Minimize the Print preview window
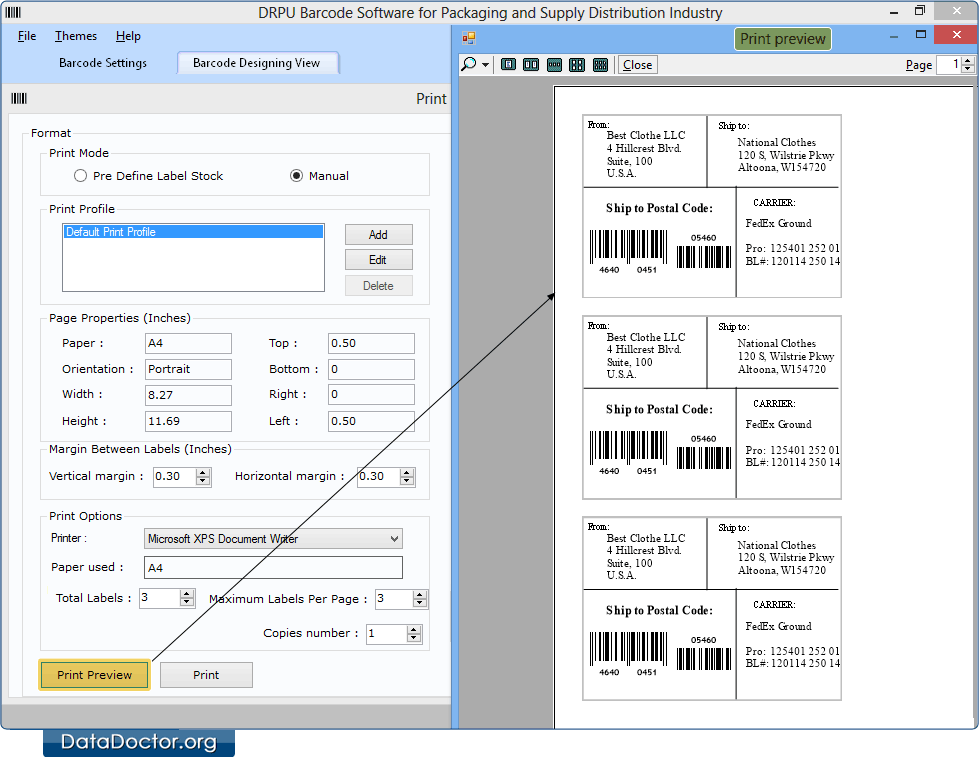The height and width of the screenshot is (757, 979). coord(893,36)
